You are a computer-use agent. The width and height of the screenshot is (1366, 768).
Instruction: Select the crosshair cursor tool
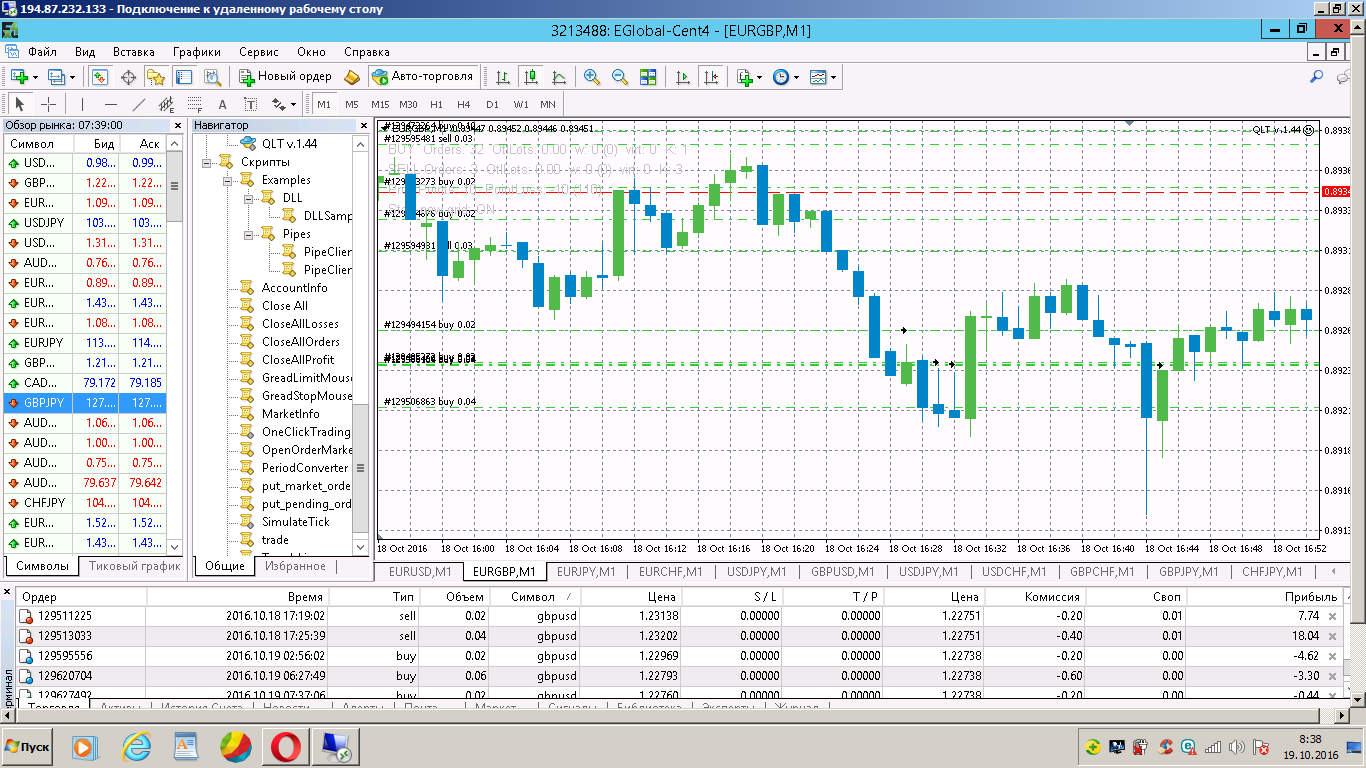coord(48,104)
